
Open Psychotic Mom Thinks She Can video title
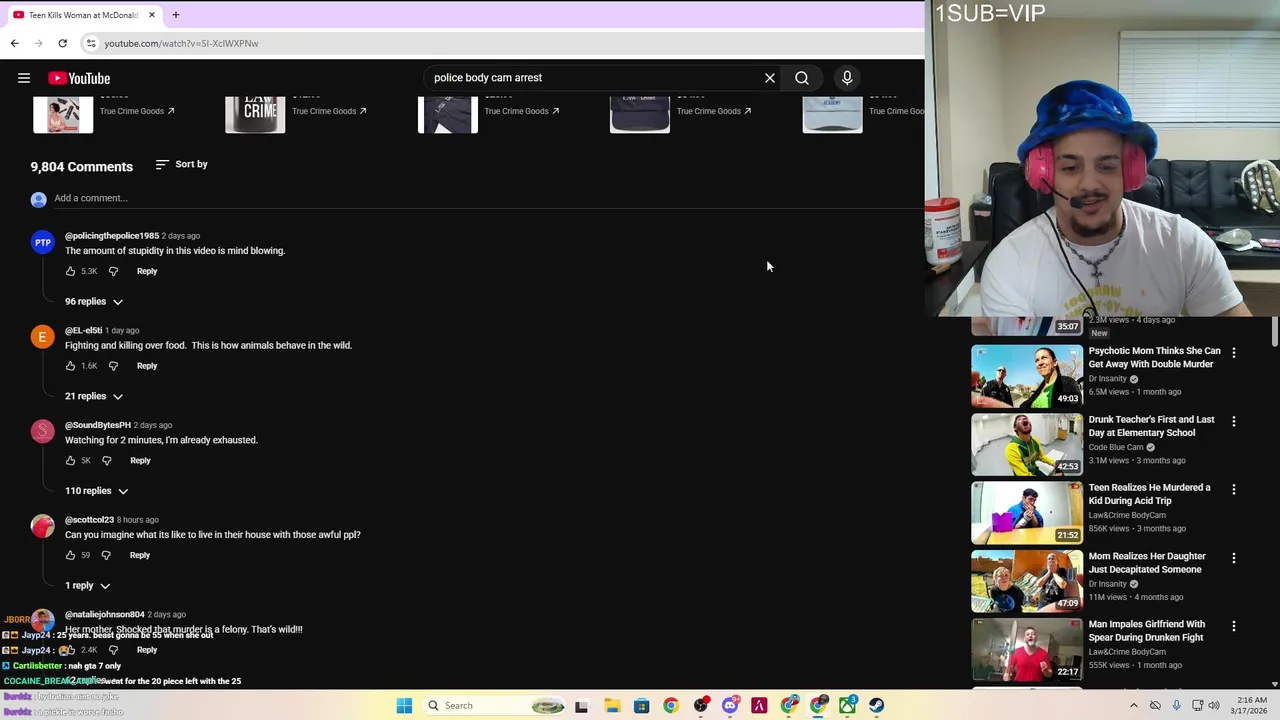(1154, 357)
